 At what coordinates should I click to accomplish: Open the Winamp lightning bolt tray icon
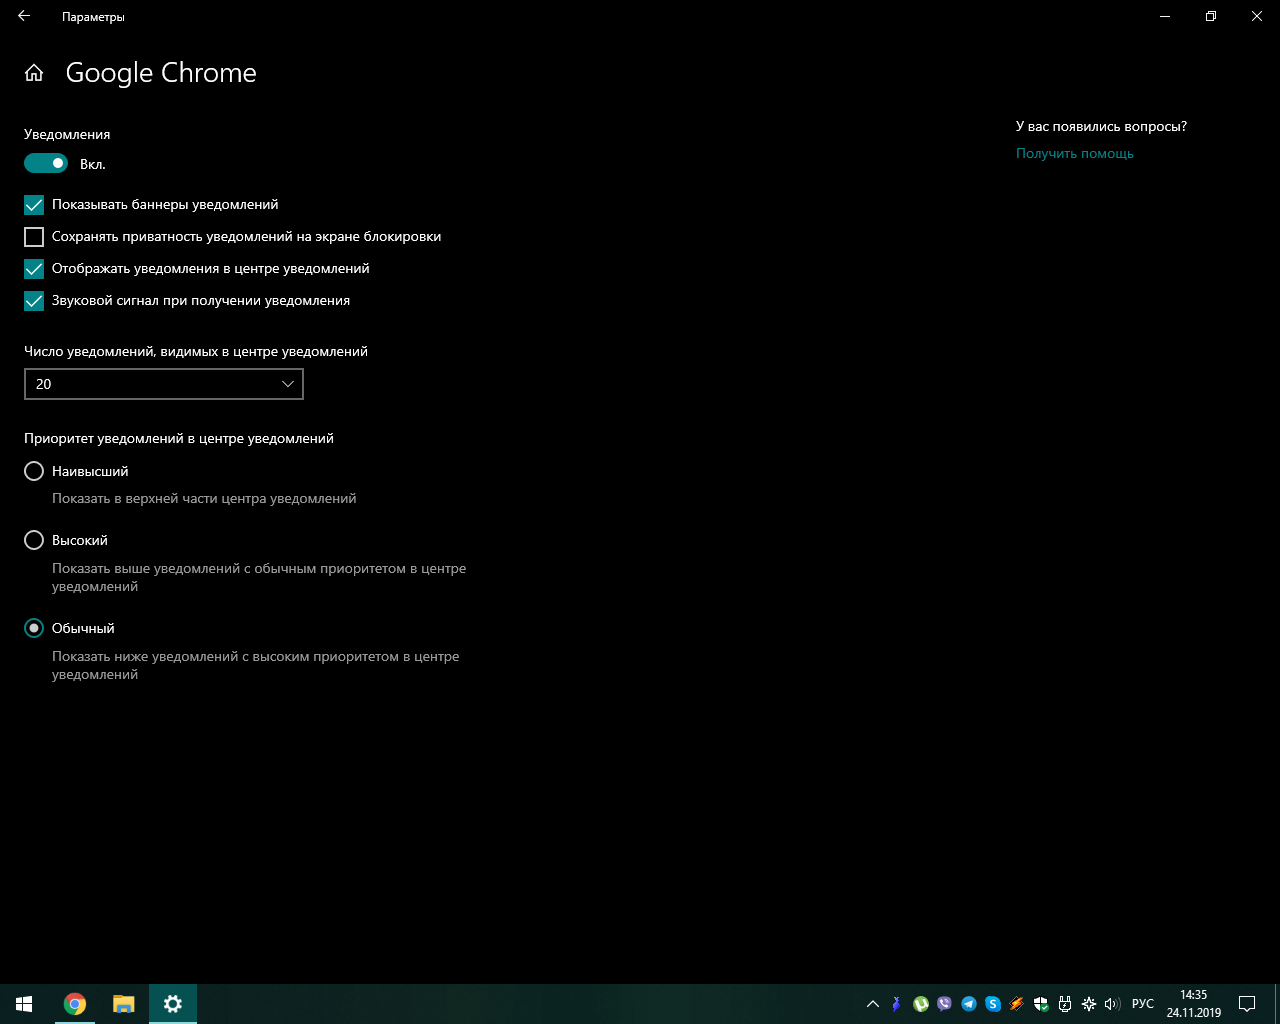[x=1017, y=1004]
